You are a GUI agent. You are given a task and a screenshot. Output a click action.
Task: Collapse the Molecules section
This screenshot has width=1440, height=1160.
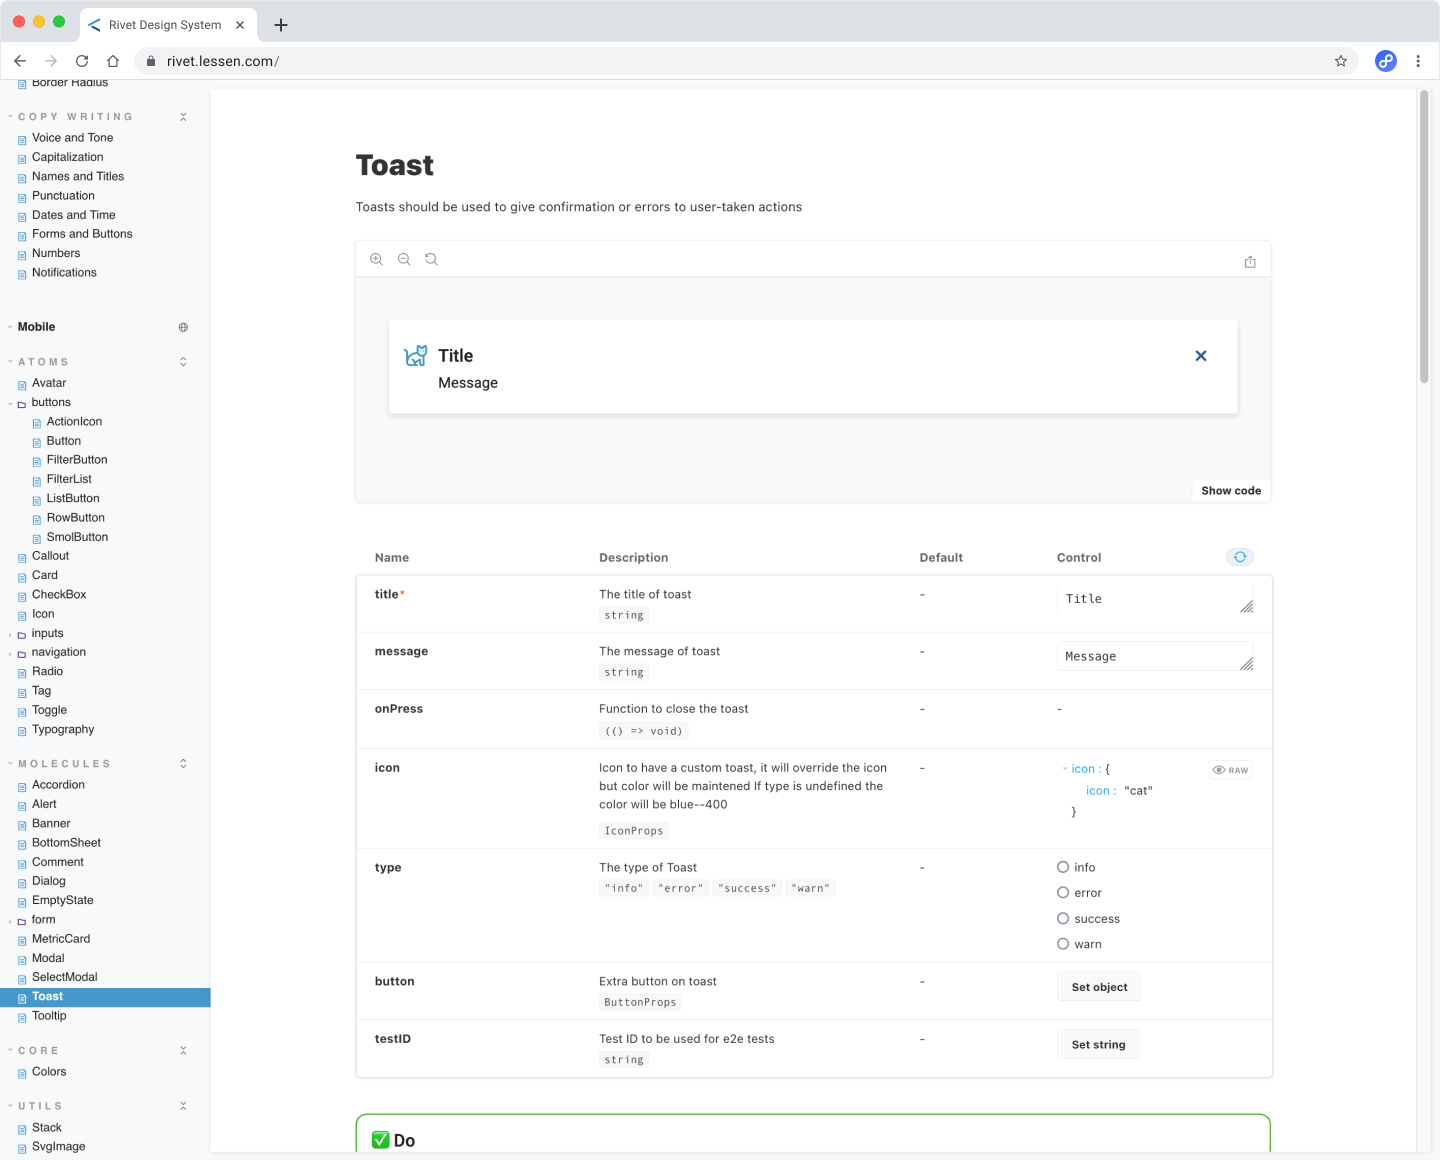183,764
